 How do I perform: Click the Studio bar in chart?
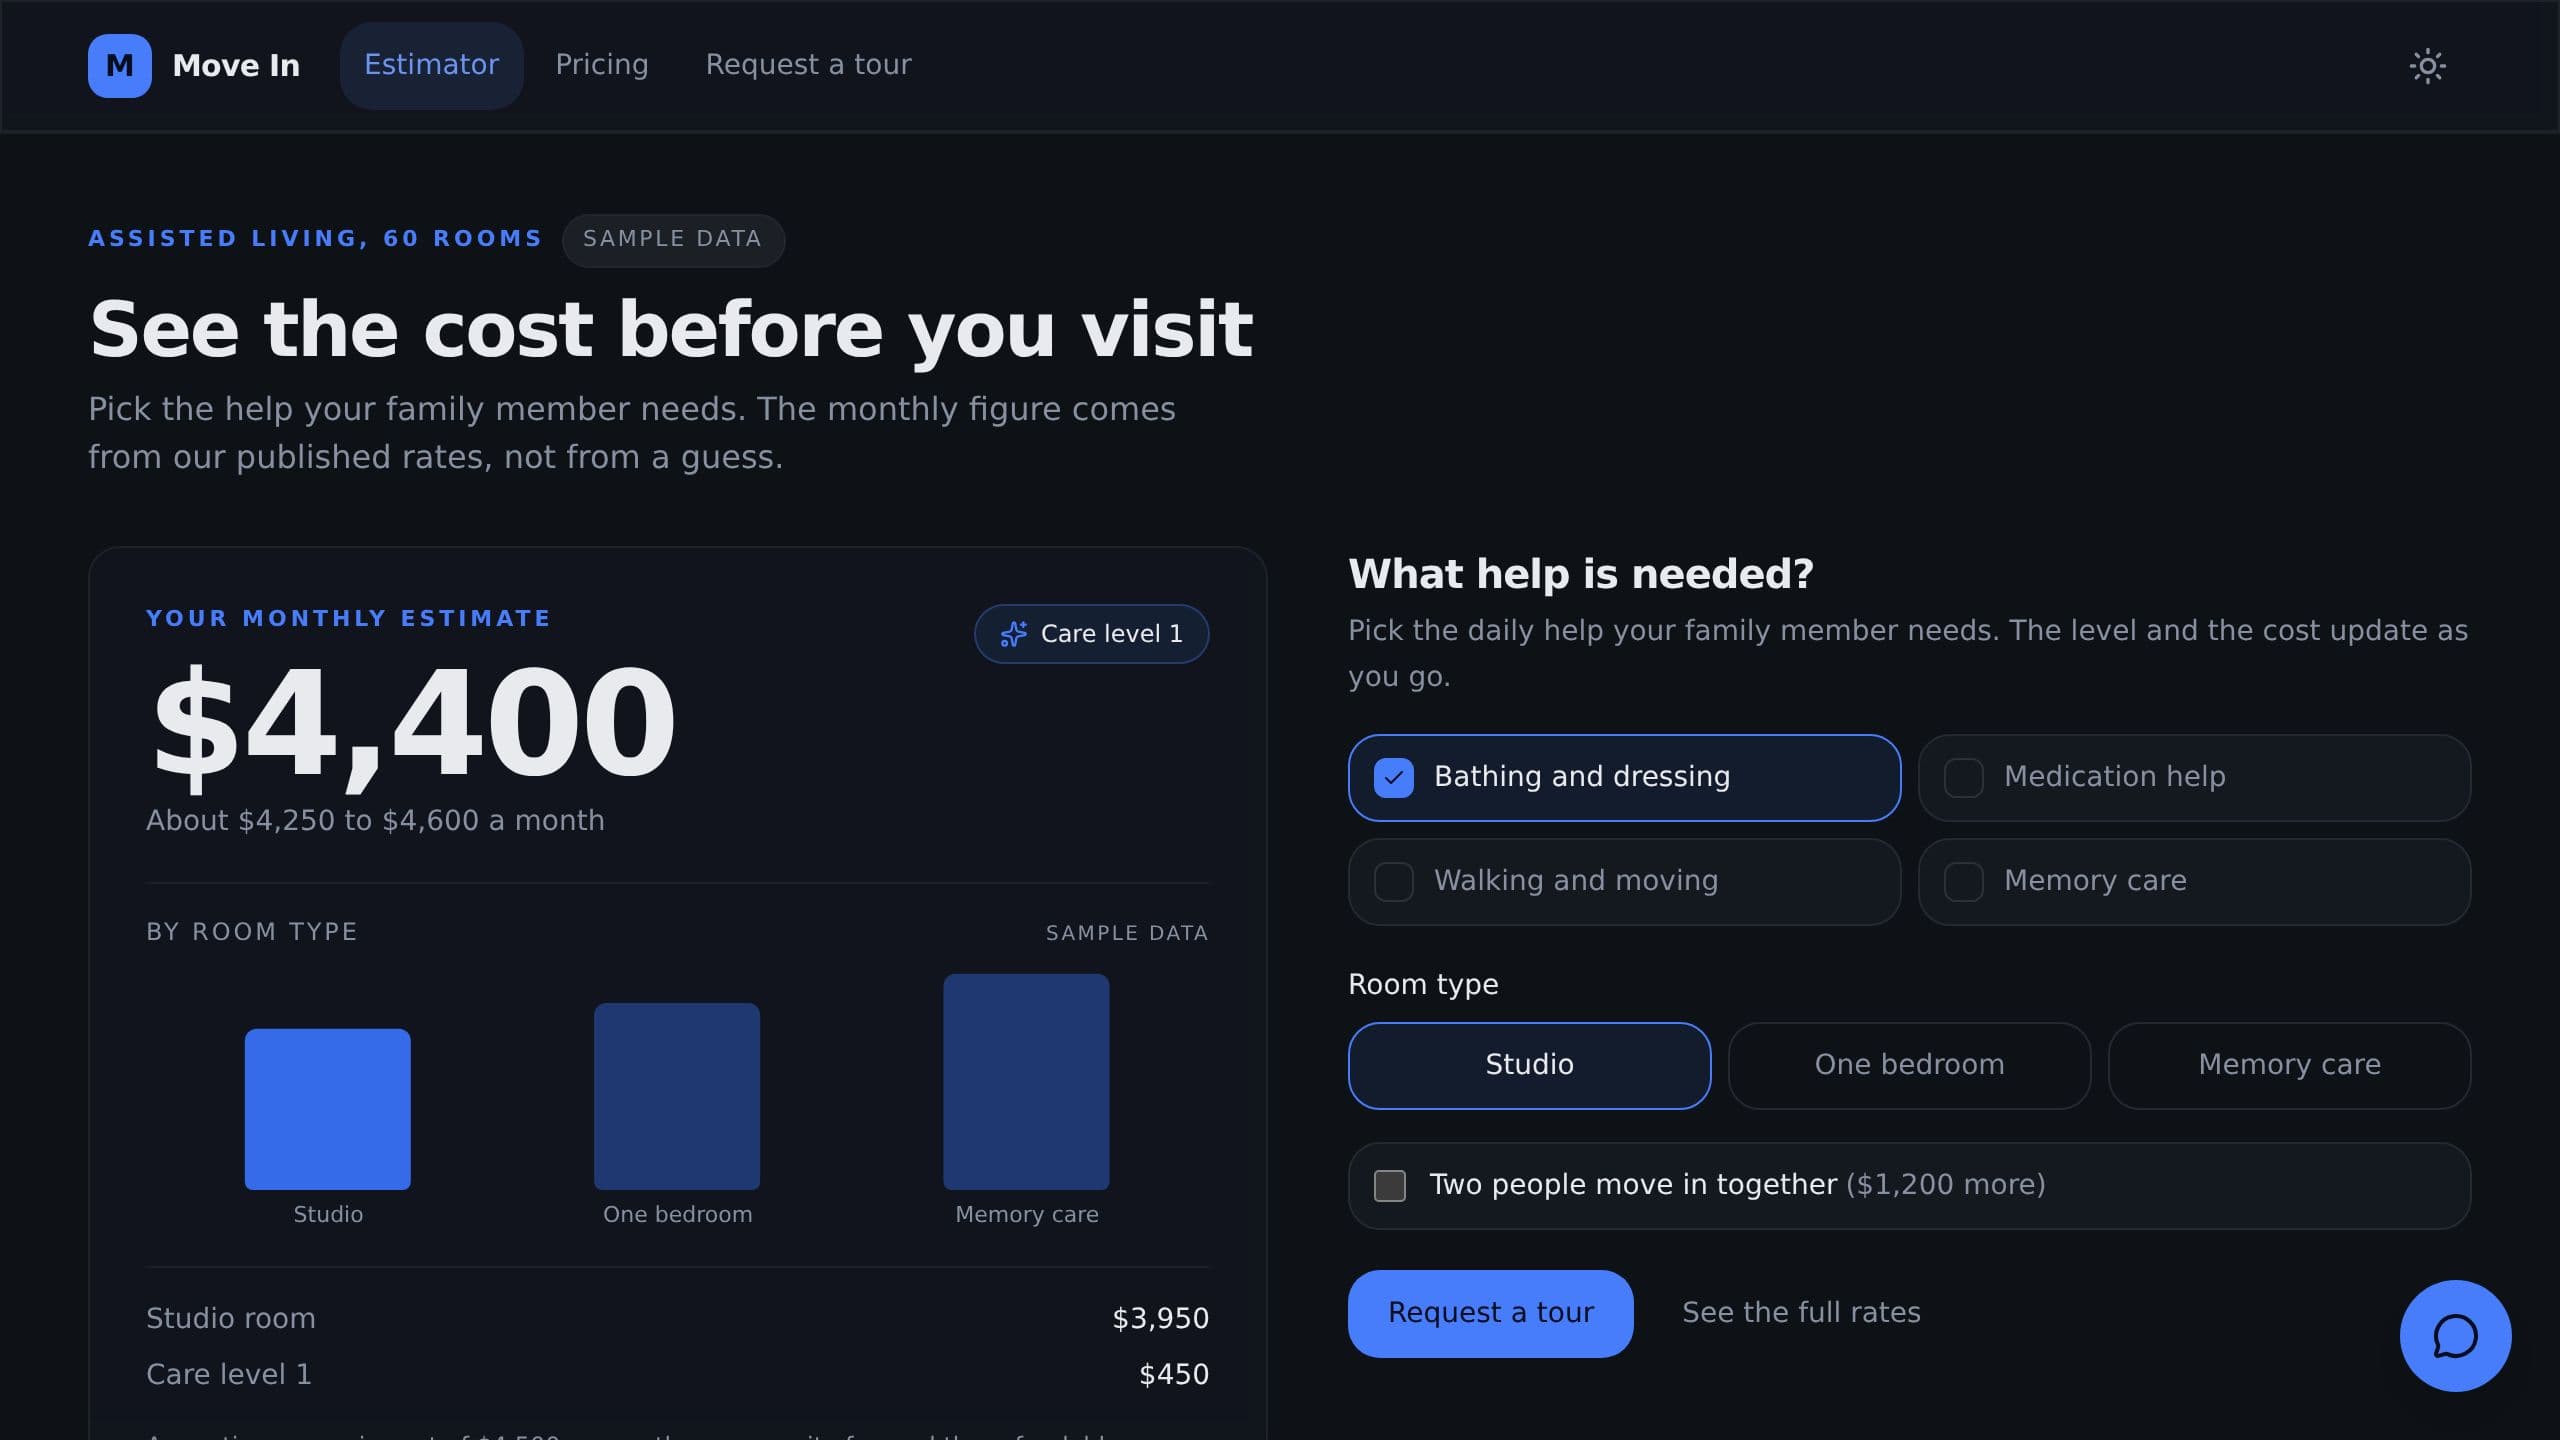[328, 1109]
